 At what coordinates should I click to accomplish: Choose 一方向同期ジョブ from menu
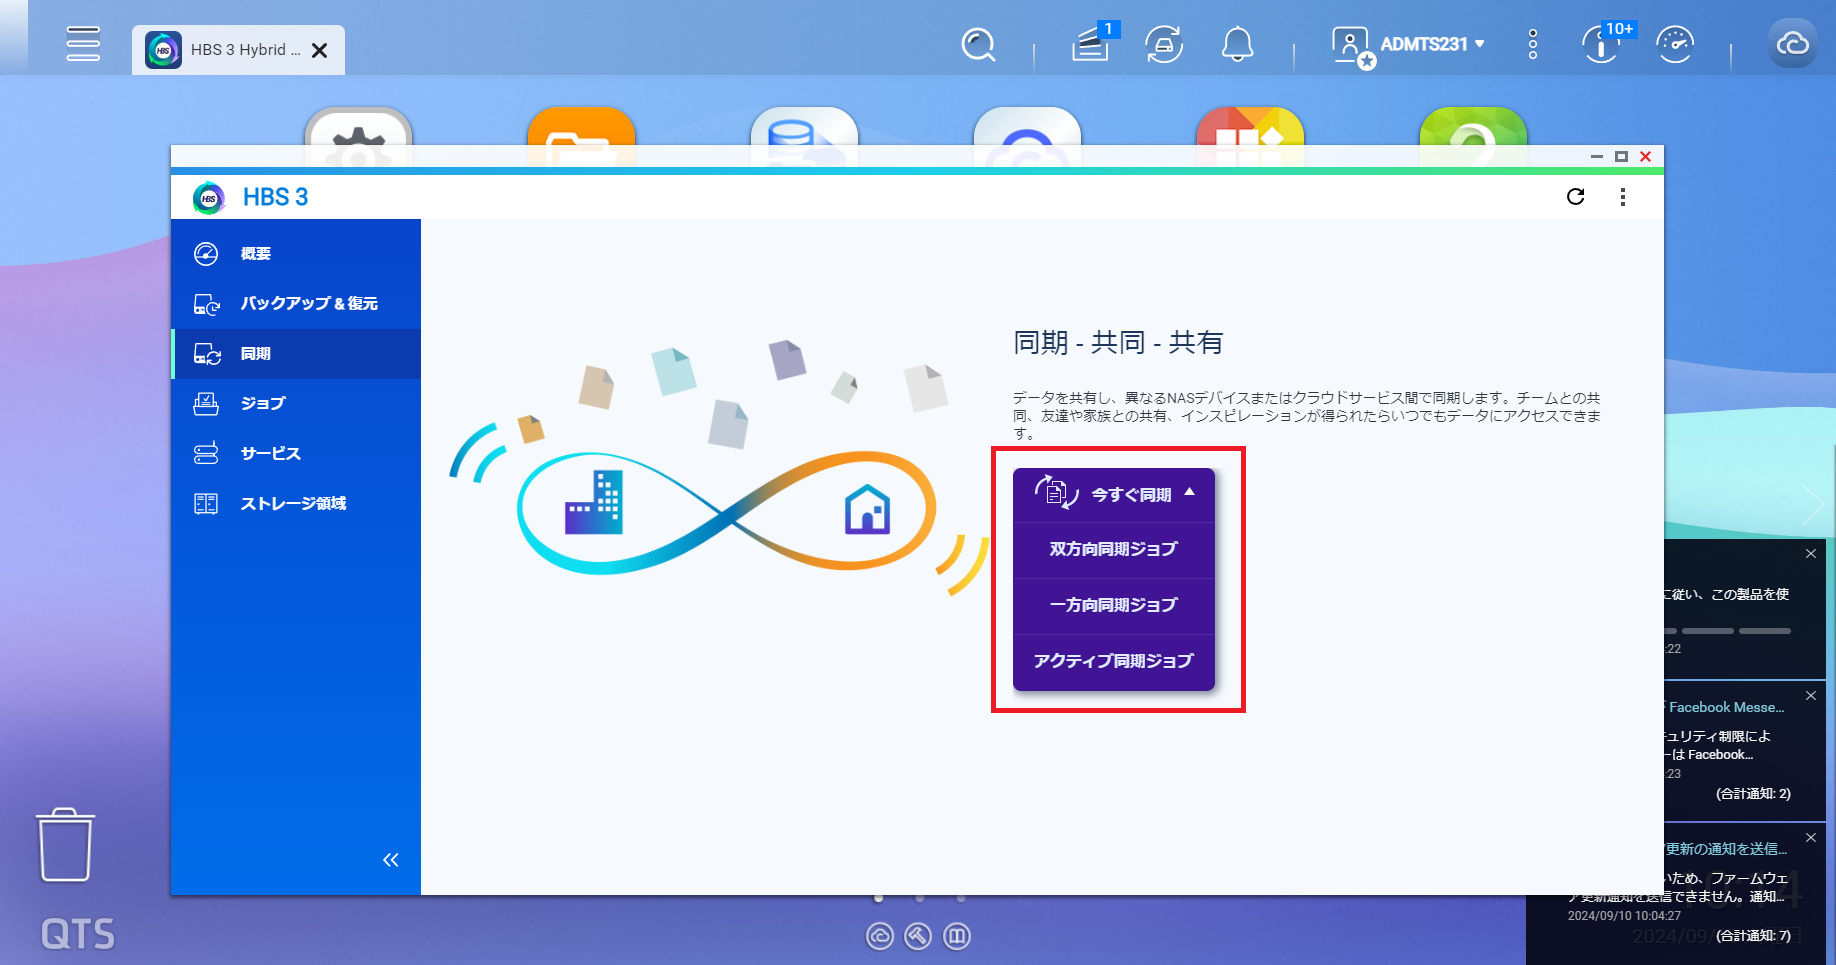(x=1114, y=605)
